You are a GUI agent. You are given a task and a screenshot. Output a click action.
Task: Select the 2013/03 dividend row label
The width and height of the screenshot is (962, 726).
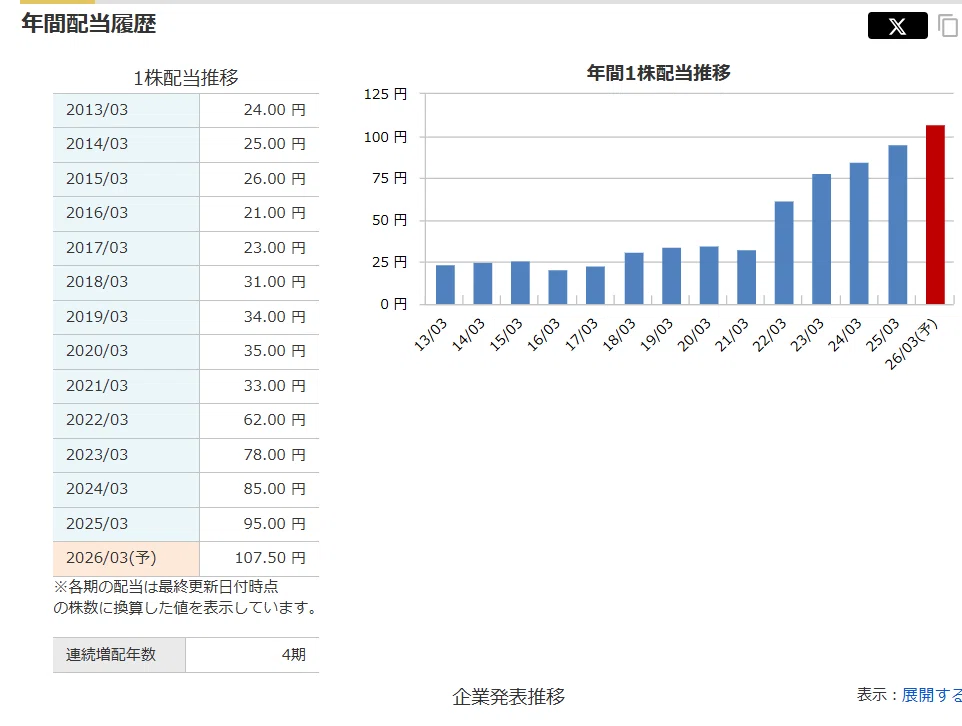coord(126,110)
